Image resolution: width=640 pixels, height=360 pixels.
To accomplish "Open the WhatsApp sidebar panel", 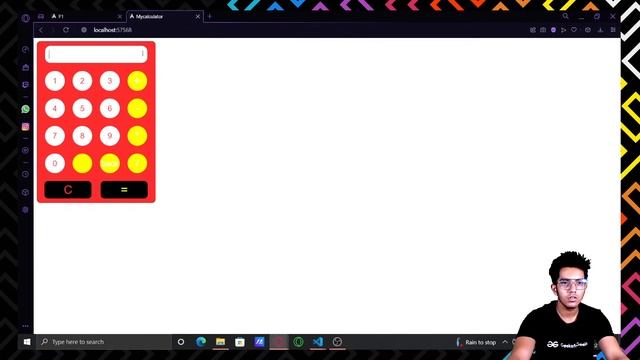I will (25, 109).
